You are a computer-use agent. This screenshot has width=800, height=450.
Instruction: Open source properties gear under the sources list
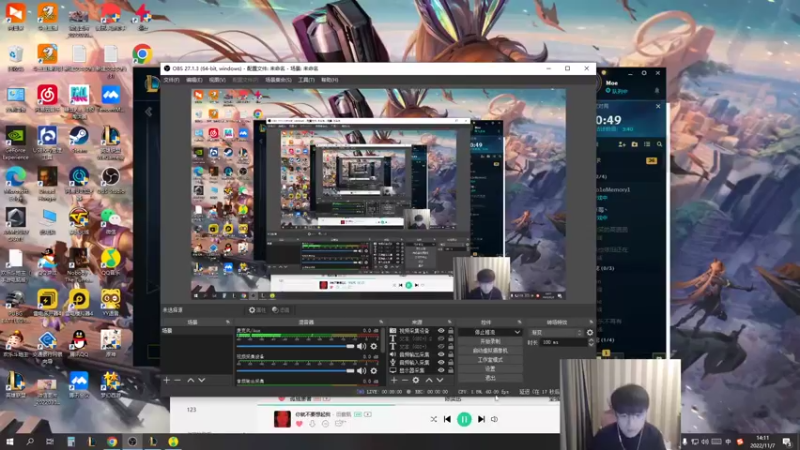pyautogui.click(x=416, y=380)
